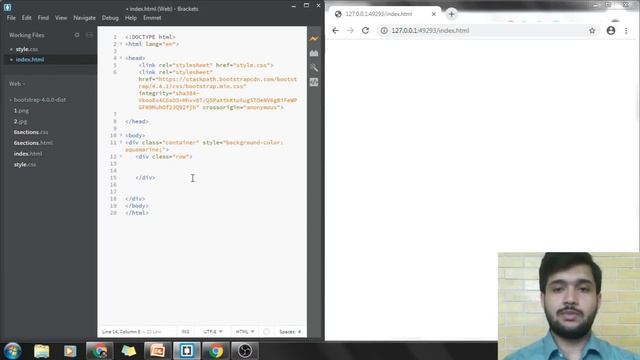The image size is (640, 360).
Task: Open Chrome three-dot menu
Action: click(x=626, y=31)
